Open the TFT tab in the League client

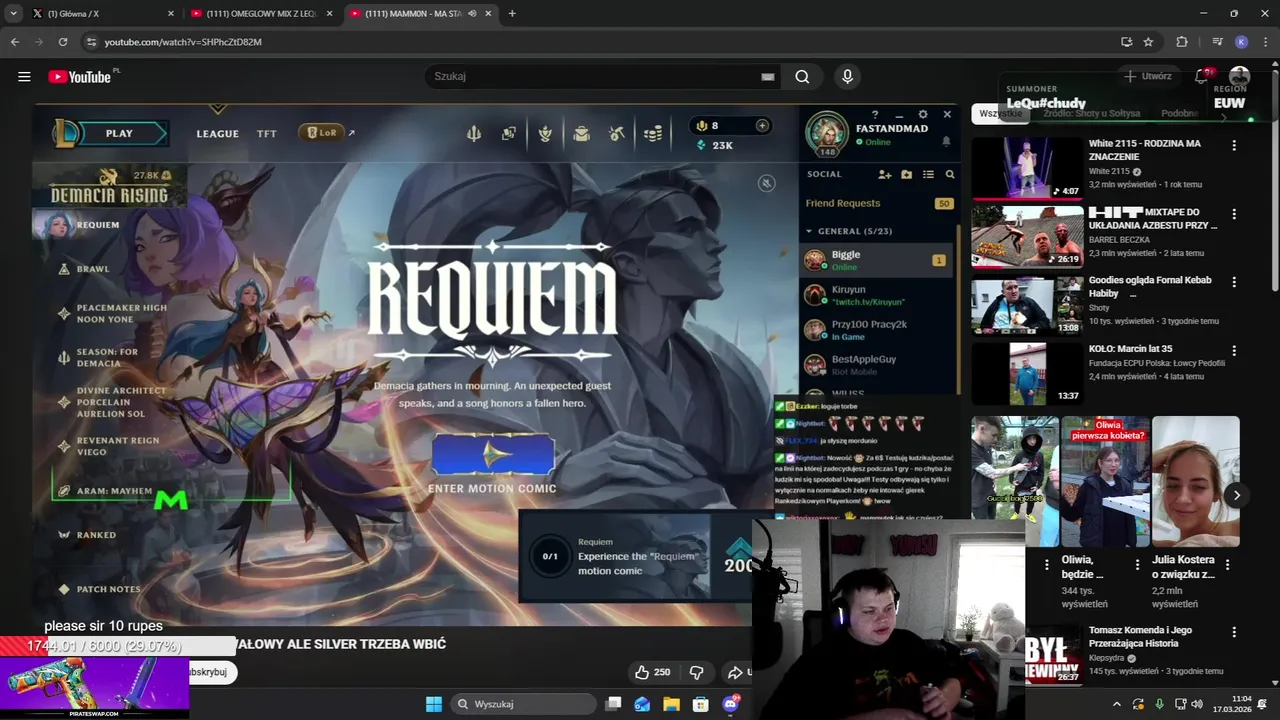(266, 133)
